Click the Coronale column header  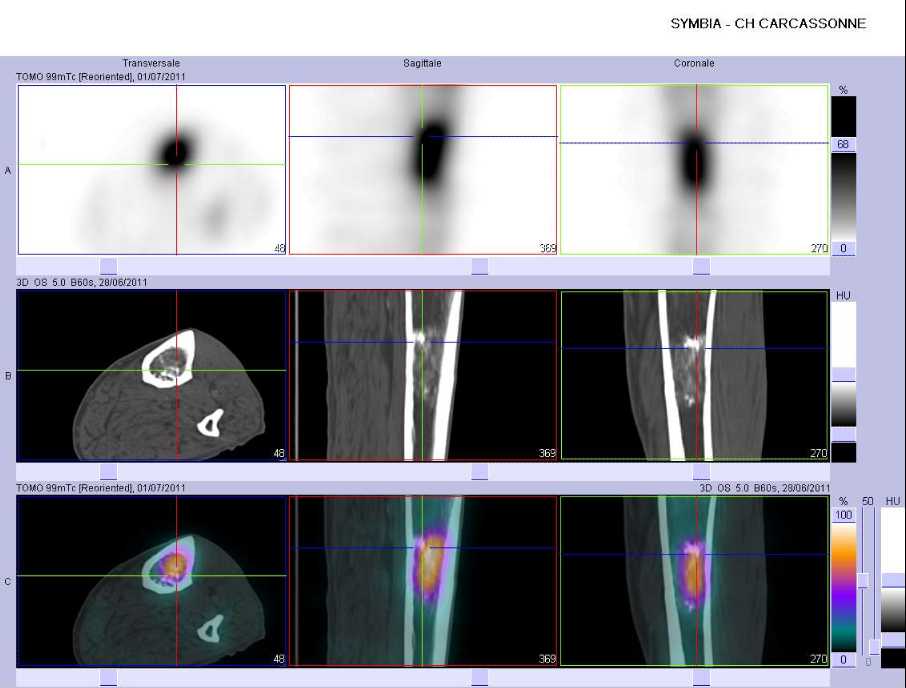pos(694,63)
